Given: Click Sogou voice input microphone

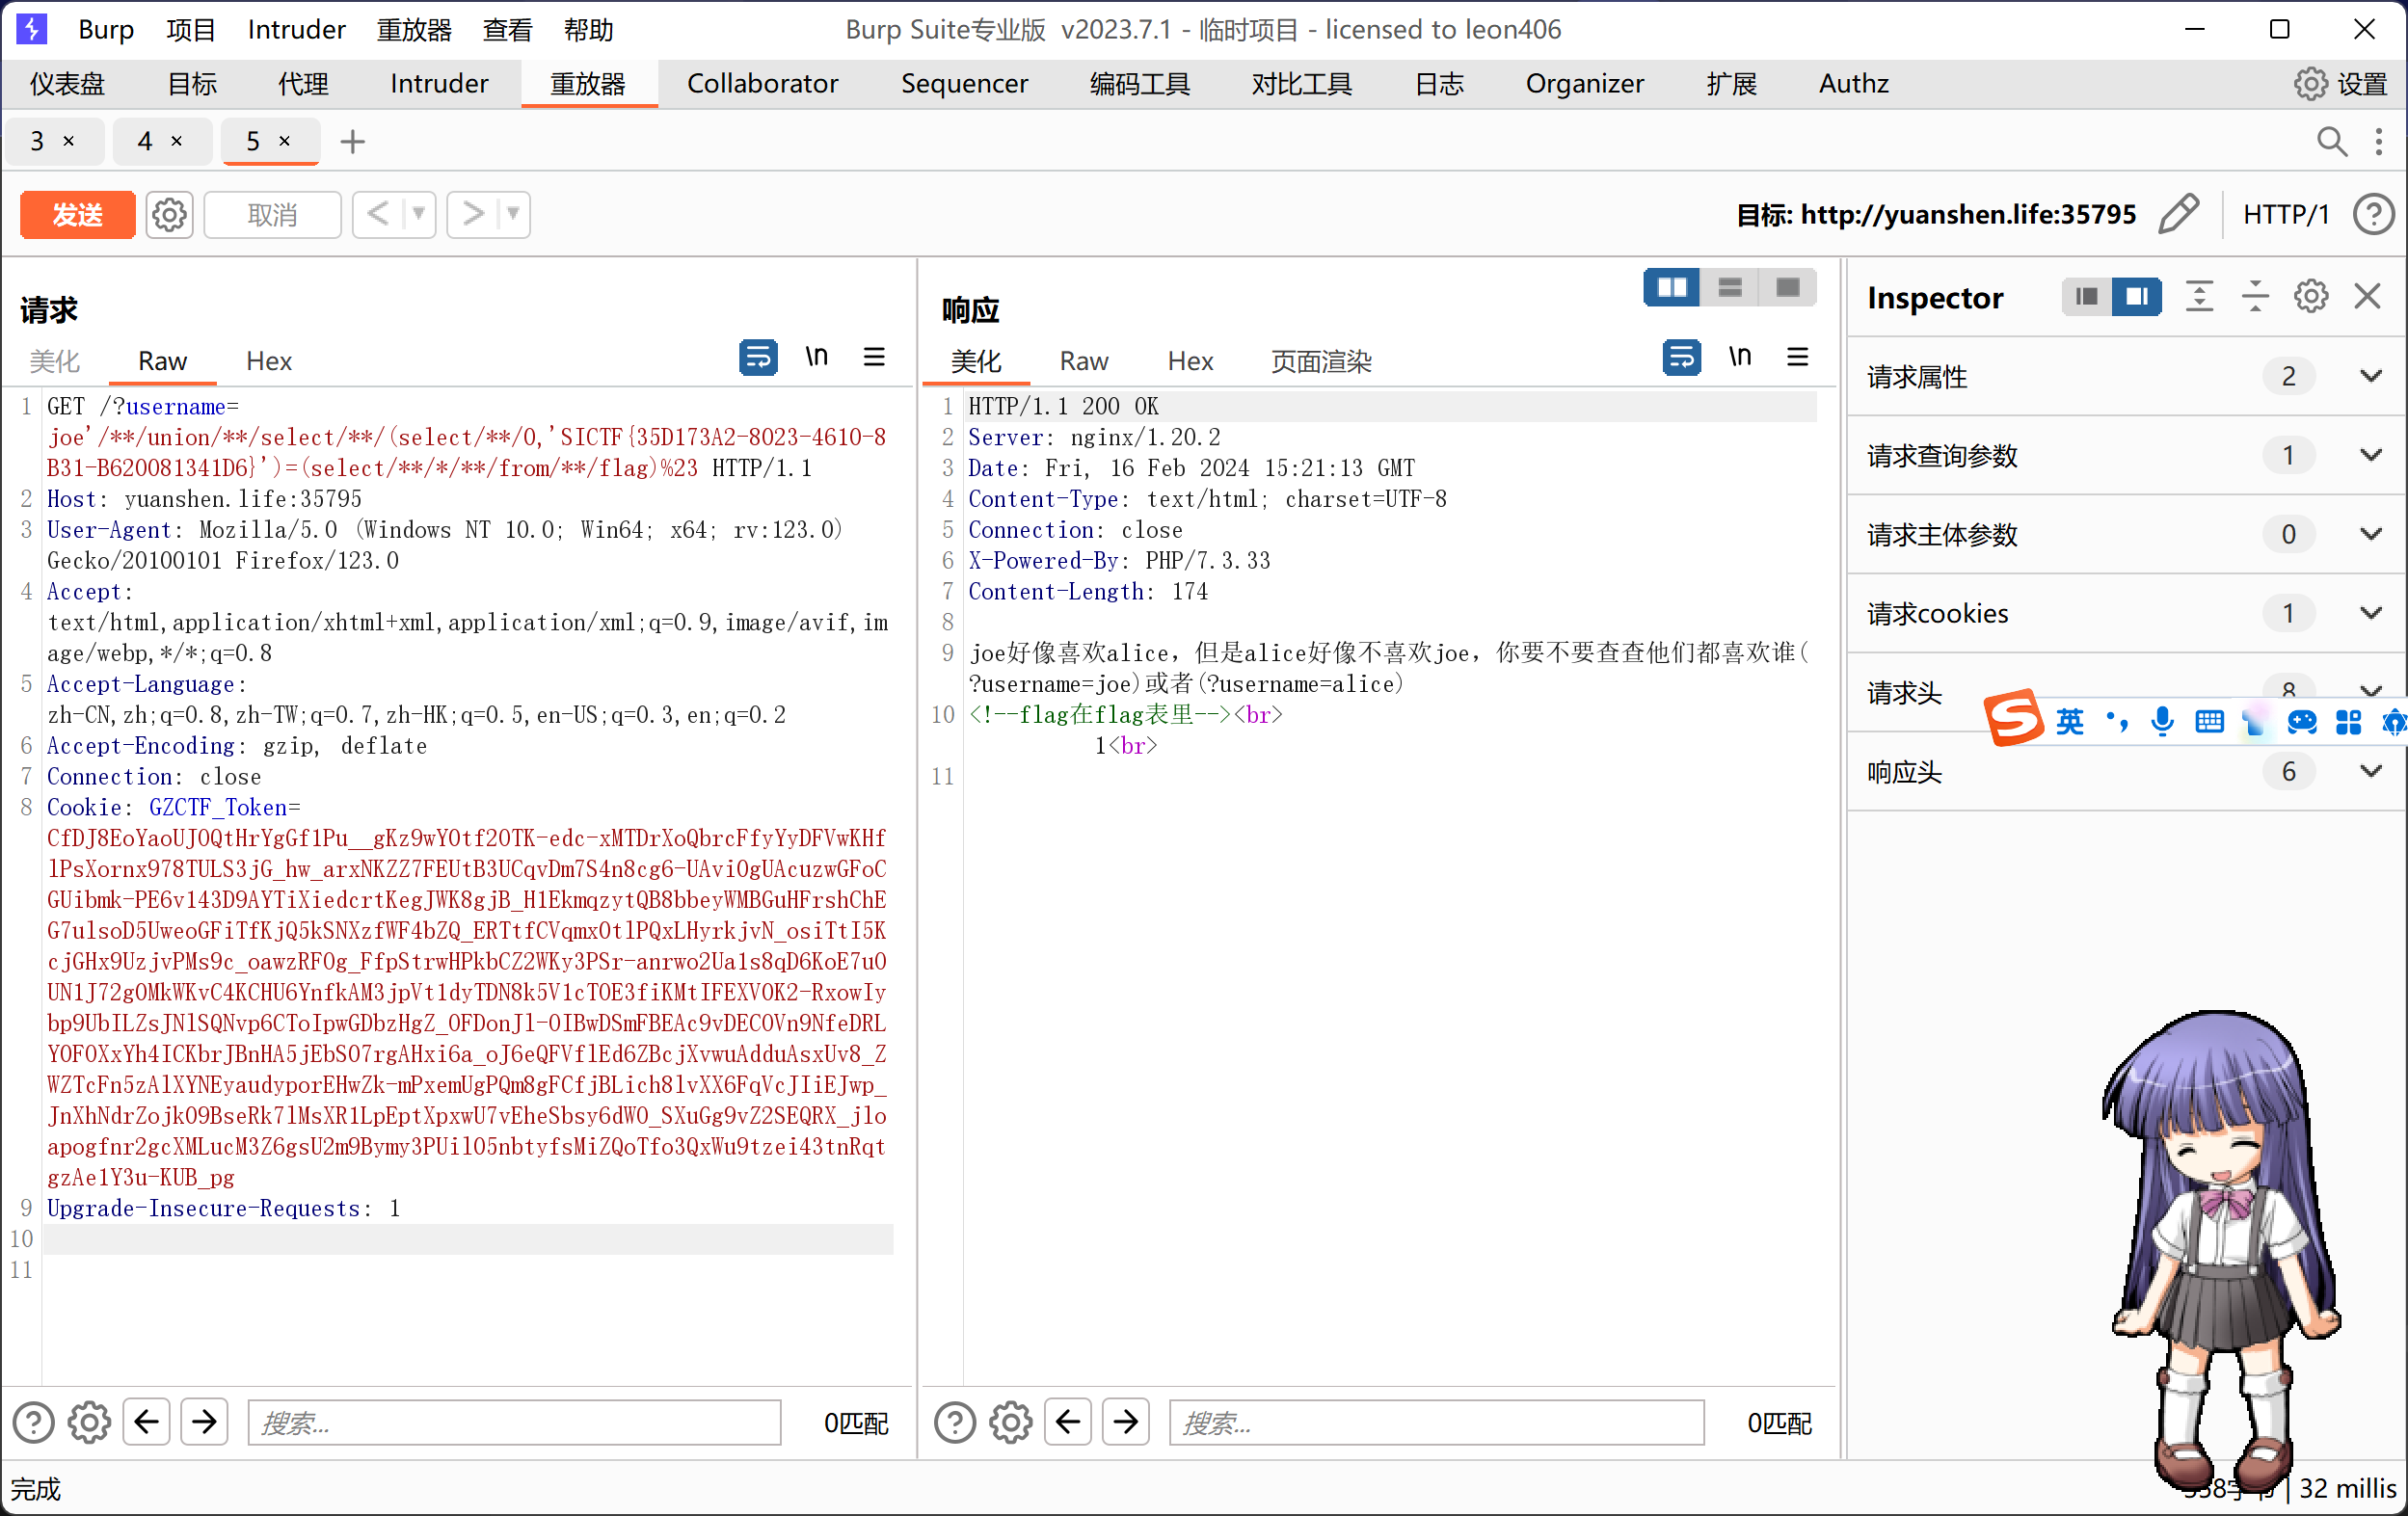Looking at the screenshot, I should (x=2162, y=721).
